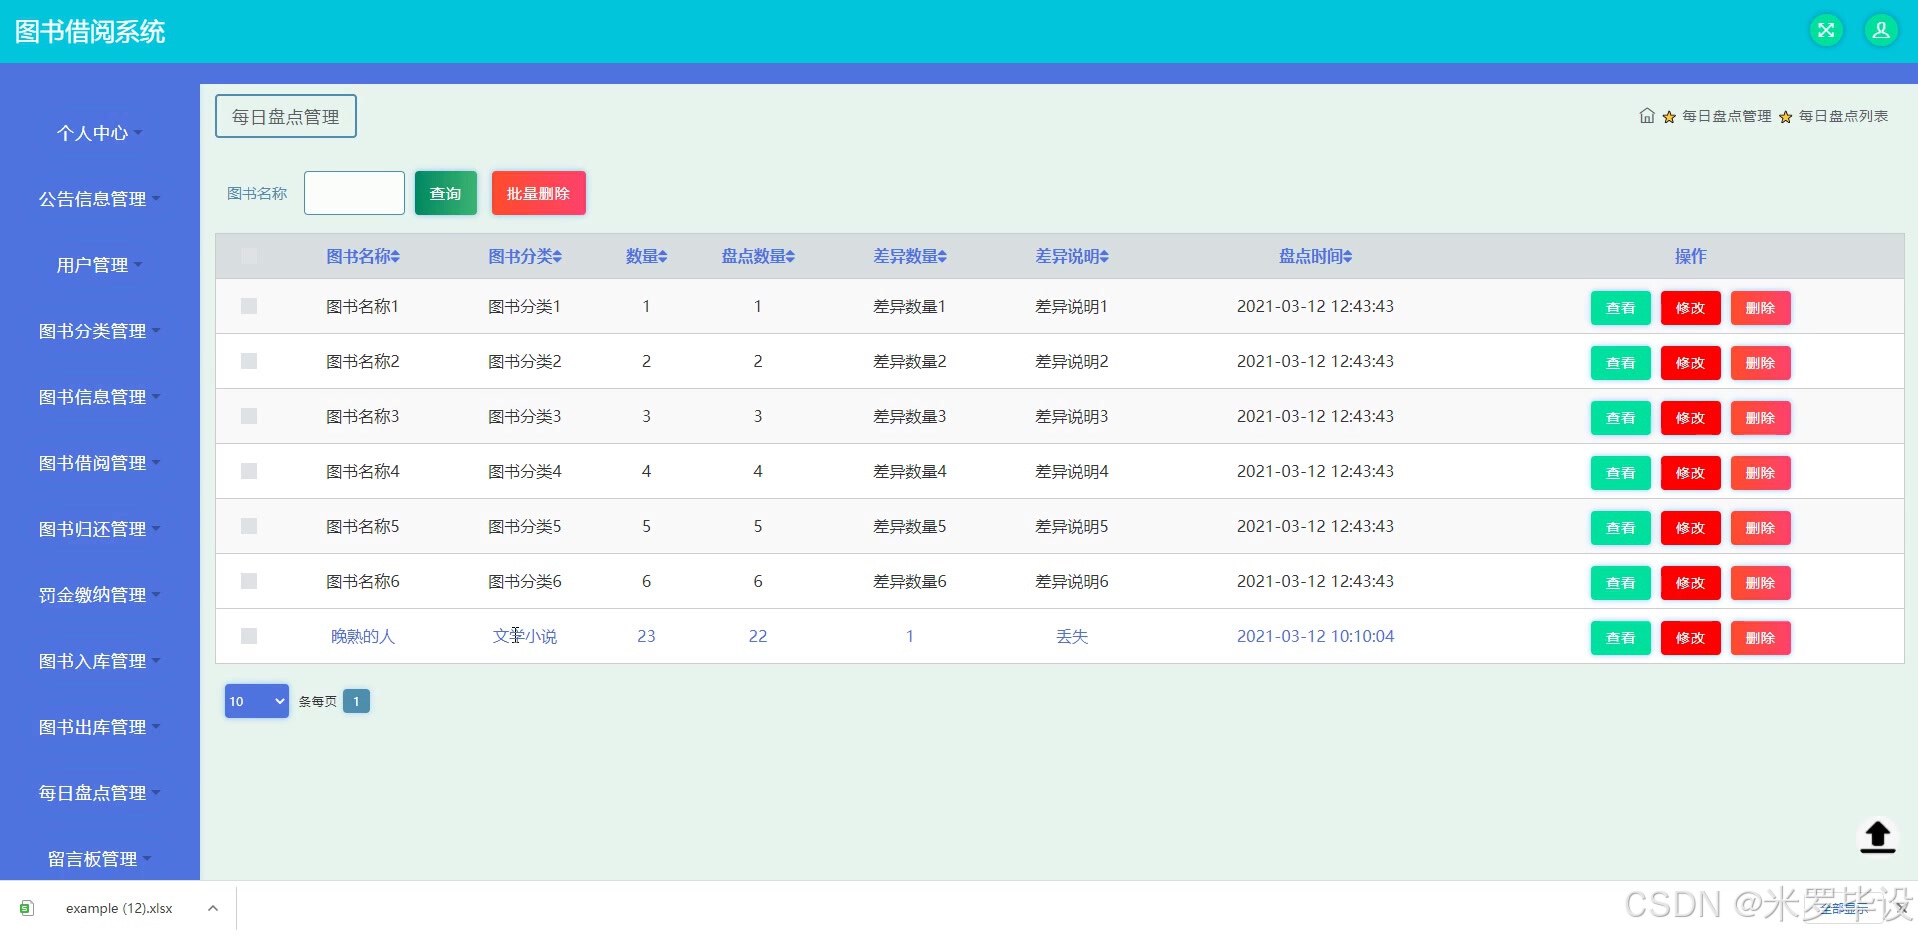Click 删除 for row 图书名称1

[x=1760, y=308]
